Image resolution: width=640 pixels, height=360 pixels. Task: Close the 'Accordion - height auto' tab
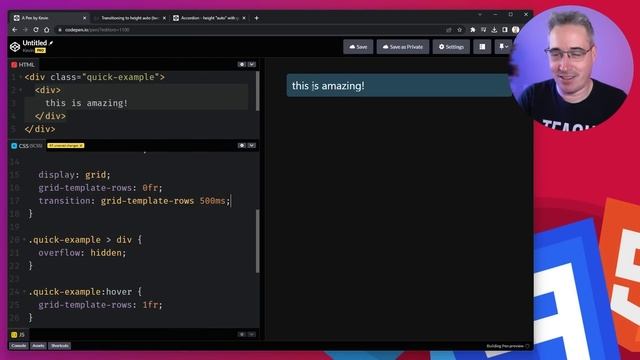(244, 18)
